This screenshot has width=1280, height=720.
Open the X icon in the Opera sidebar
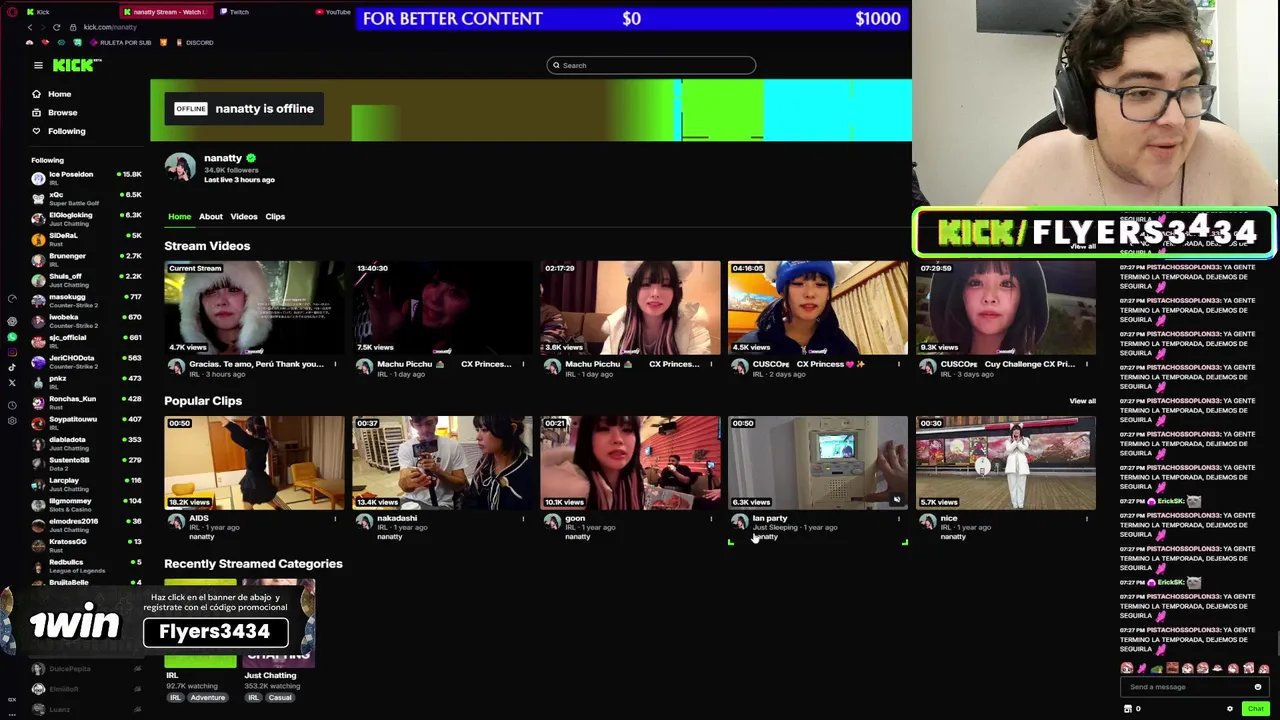(12, 382)
